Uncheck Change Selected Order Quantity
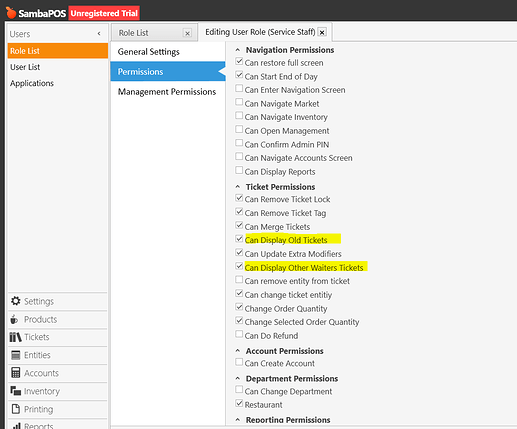This screenshot has width=517, height=429. (239, 321)
